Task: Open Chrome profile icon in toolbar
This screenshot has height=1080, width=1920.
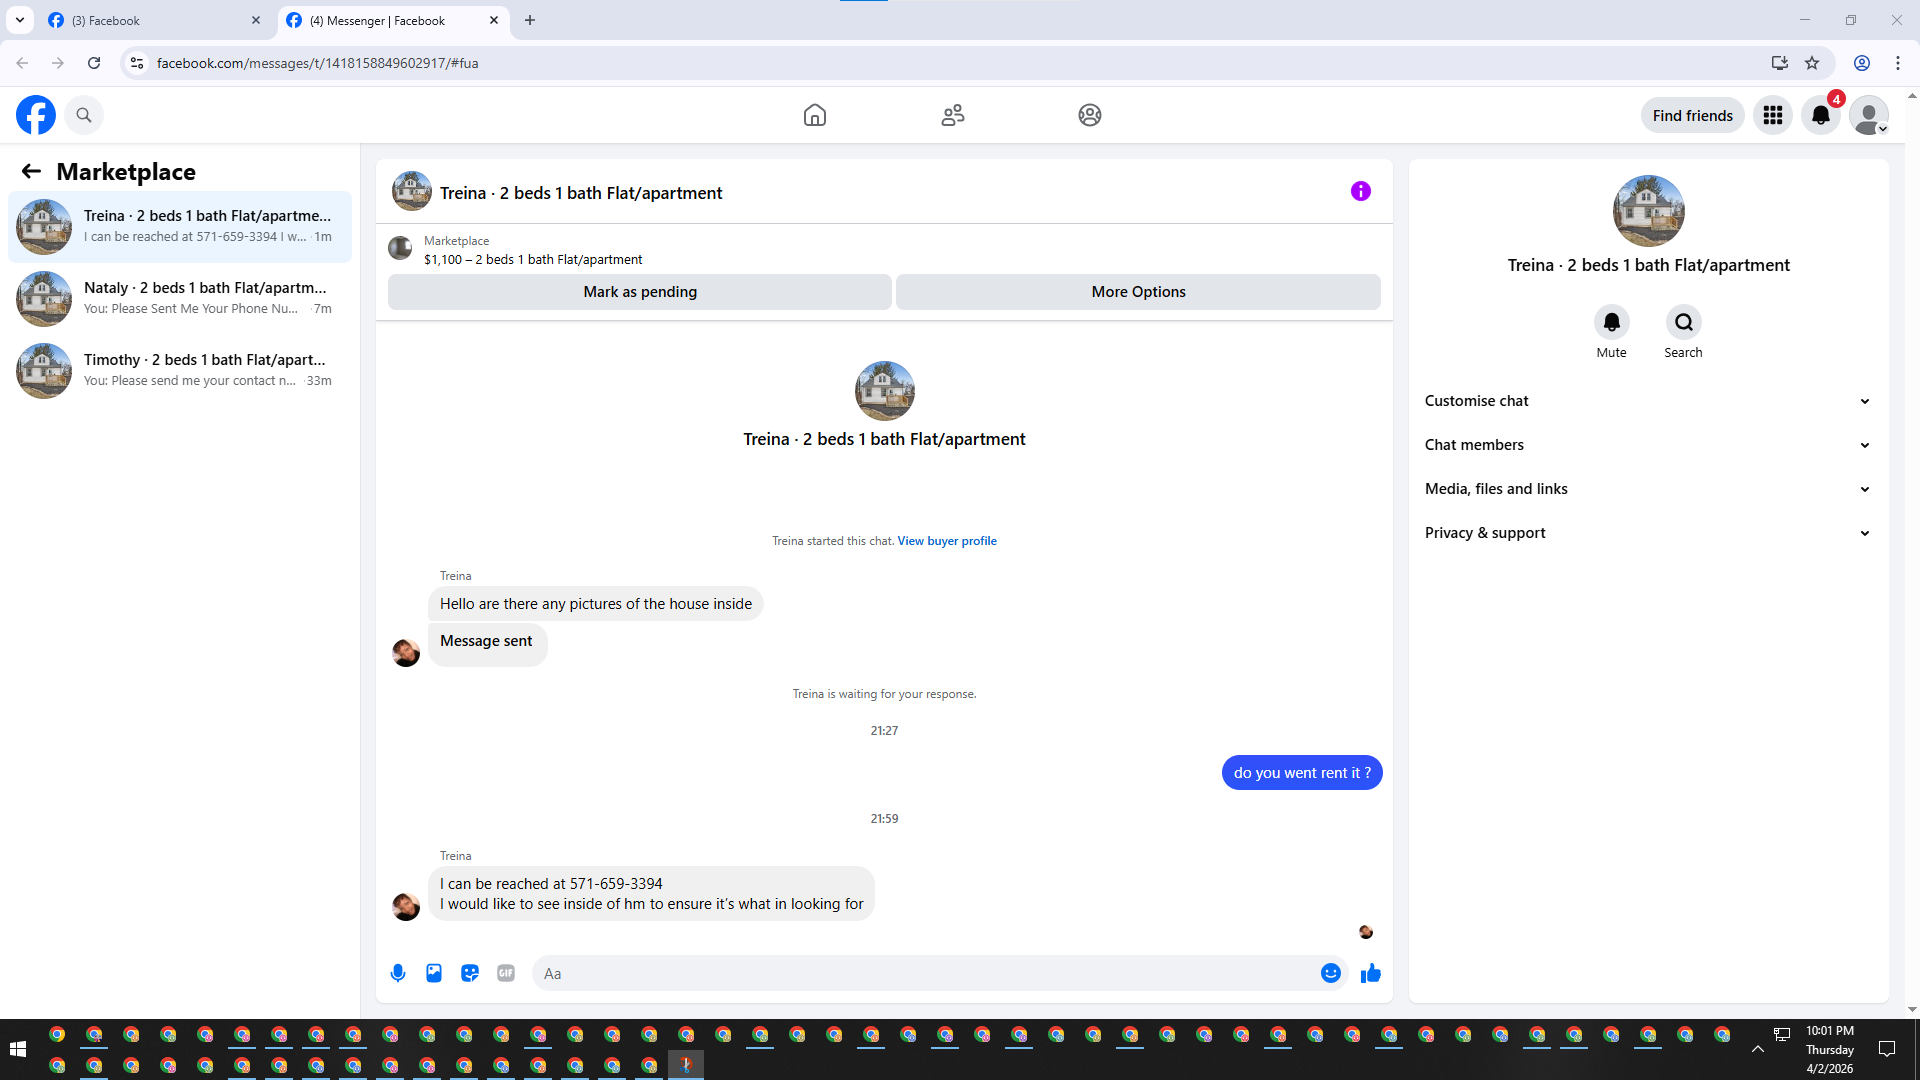Action: 1862,63
